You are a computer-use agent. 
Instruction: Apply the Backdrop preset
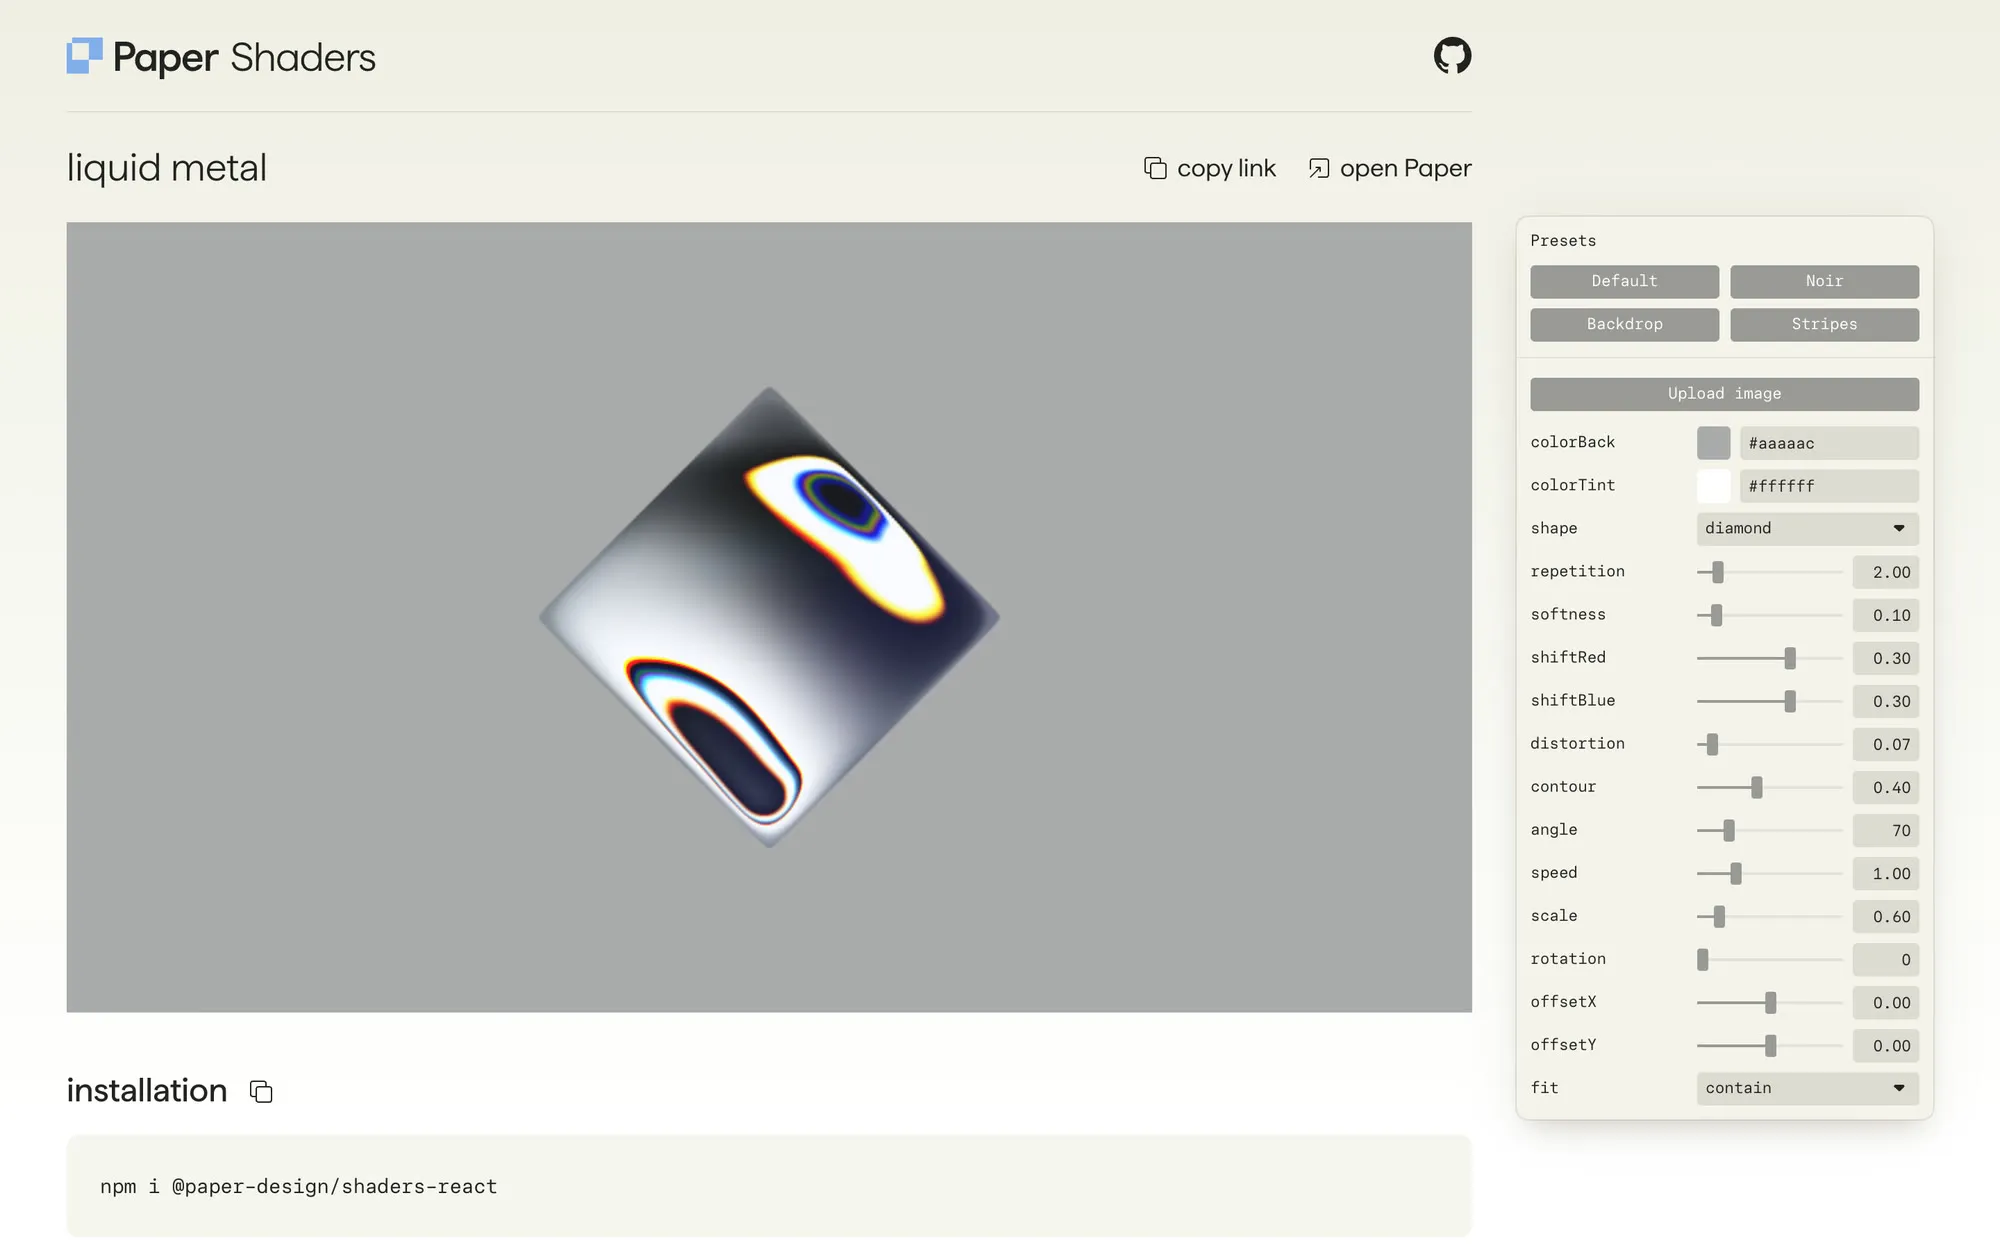tap(1624, 324)
